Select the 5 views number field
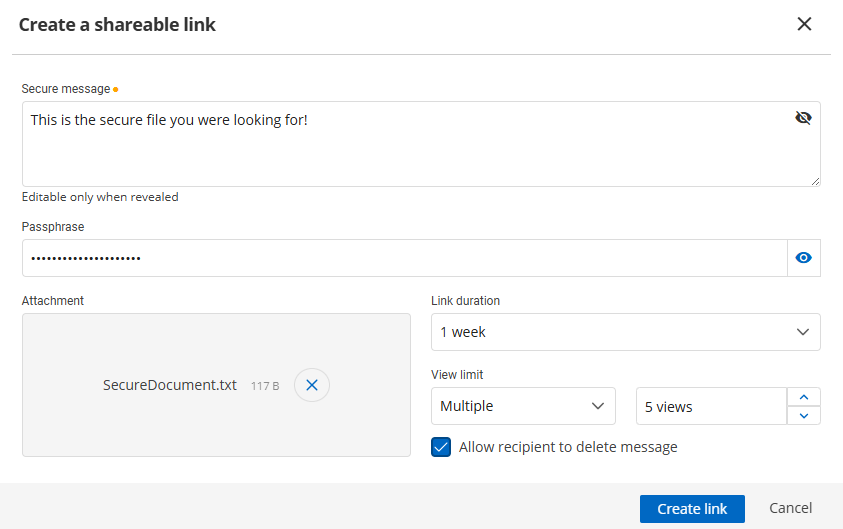The width and height of the screenshot is (843, 529). pyautogui.click(x=710, y=407)
